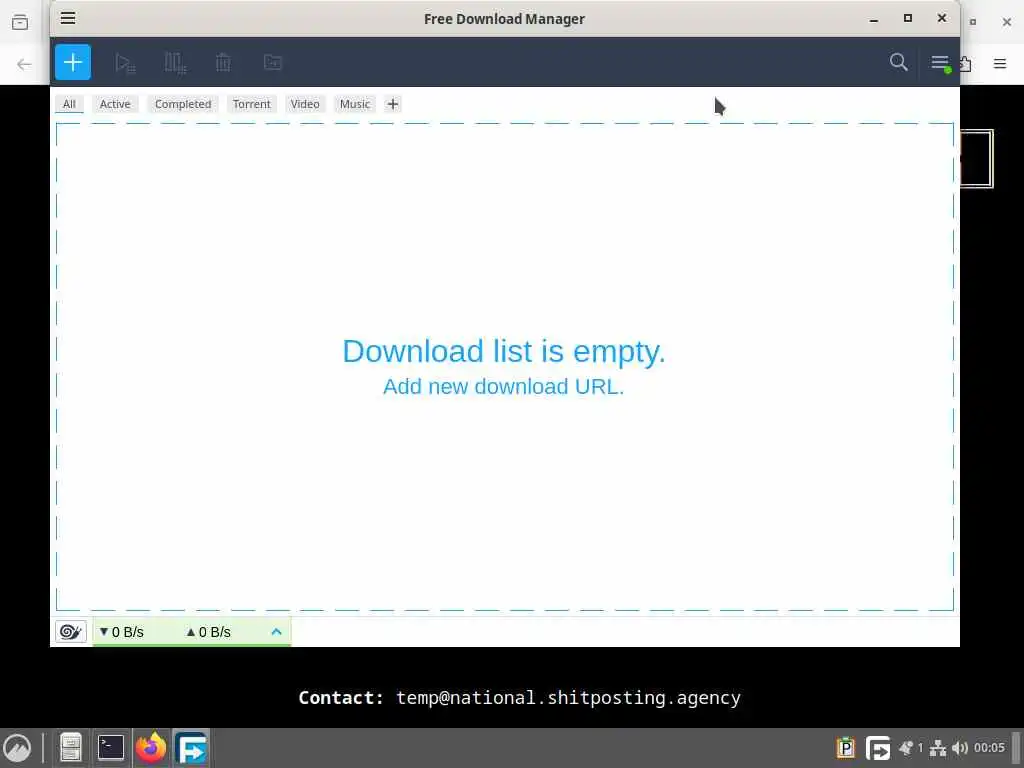This screenshot has width=1024, height=768.
Task: Open the main menu with green dot
Action: pos(940,63)
